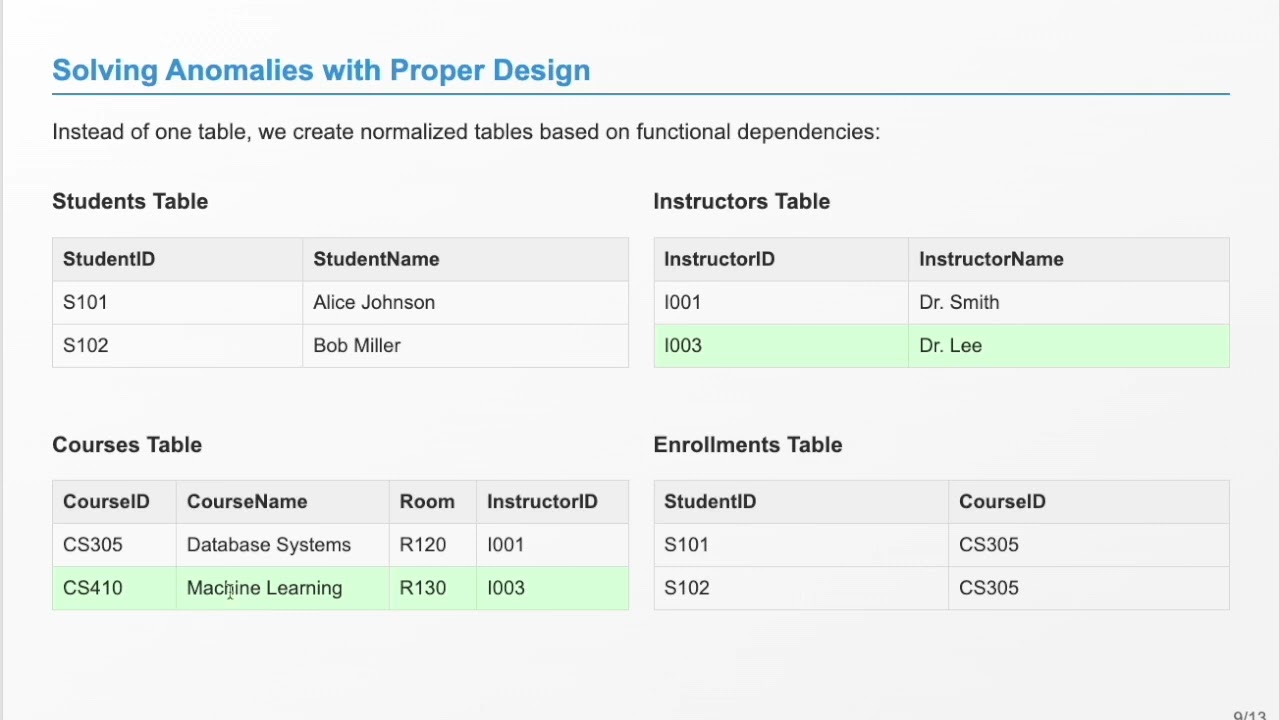Click the 'Students Table' heading
Screen dimensions: 1280x720
130,201
